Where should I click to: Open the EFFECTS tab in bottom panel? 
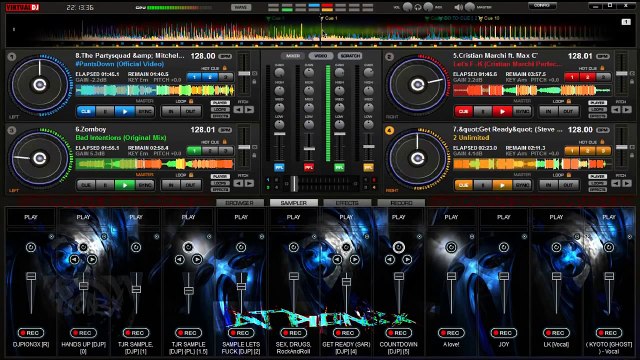point(347,202)
